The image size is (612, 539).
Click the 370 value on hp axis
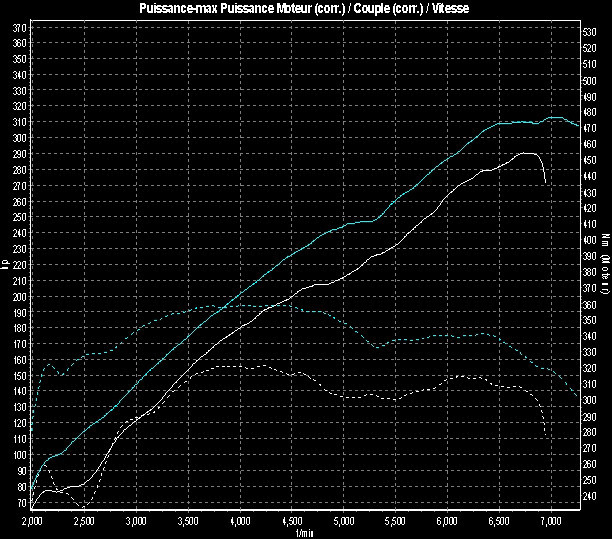click(x=20, y=29)
